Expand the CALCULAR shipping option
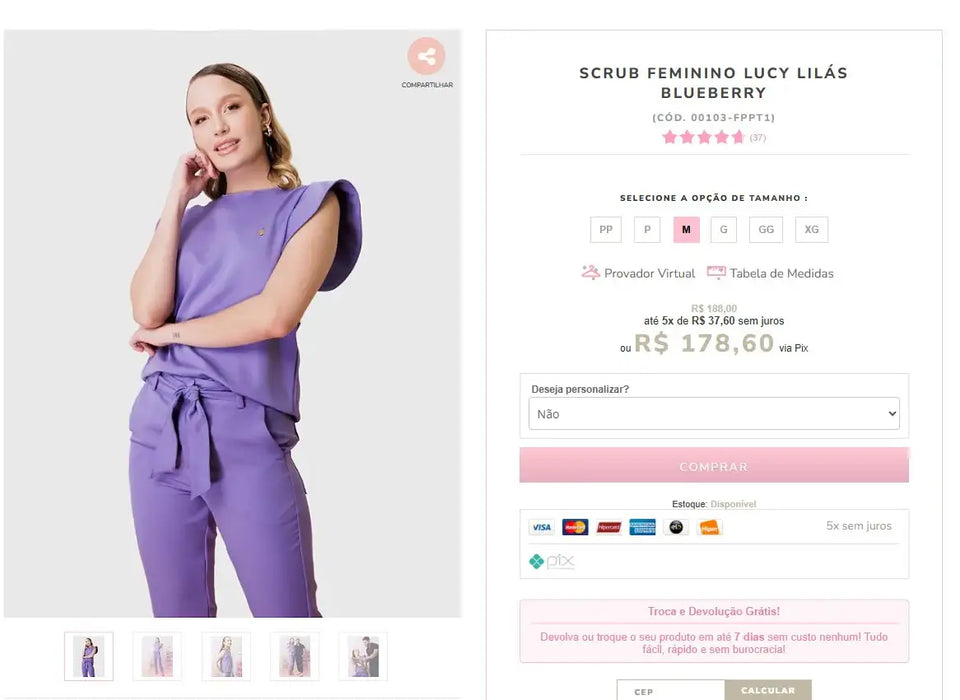 click(x=768, y=690)
